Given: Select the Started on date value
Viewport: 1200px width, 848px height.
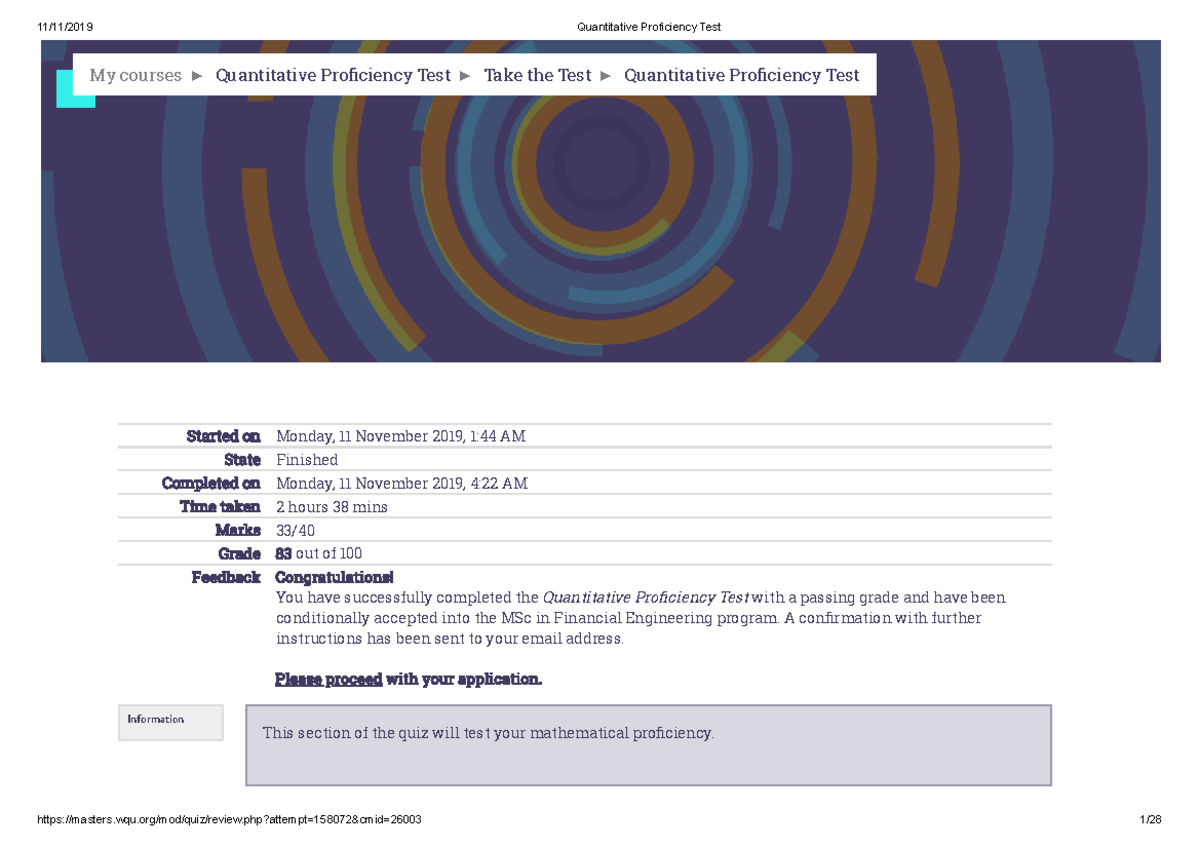Looking at the screenshot, I should (400, 436).
